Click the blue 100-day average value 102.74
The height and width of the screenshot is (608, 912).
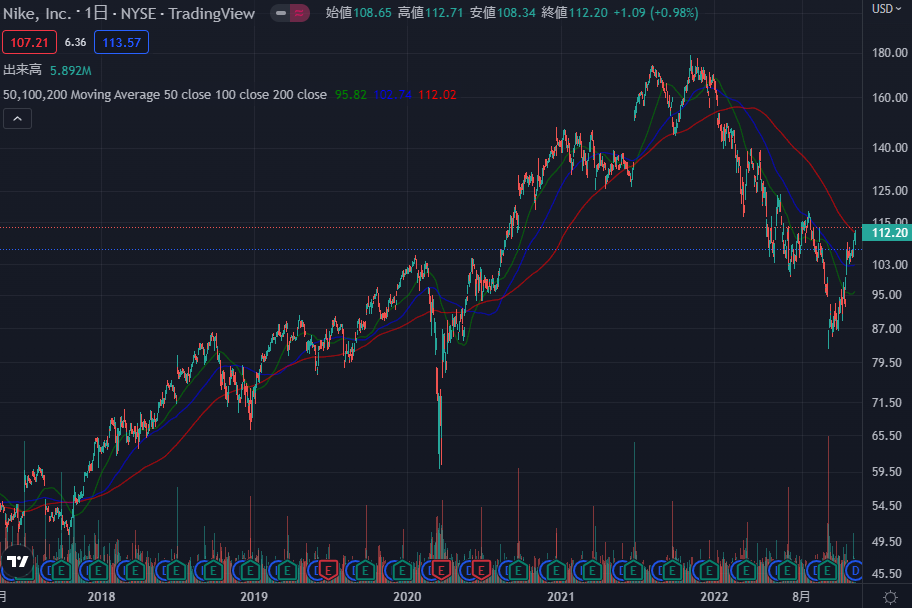tap(393, 95)
